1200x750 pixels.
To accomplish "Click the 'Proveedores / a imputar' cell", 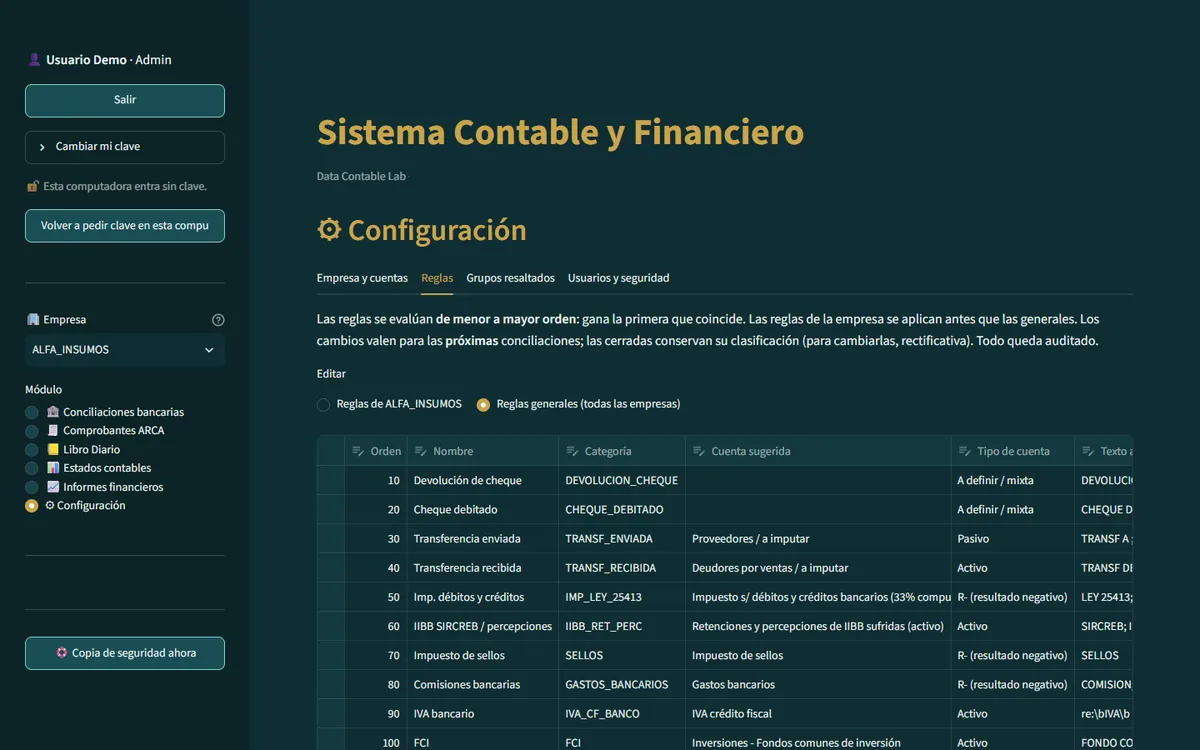I will (x=818, y=539).
